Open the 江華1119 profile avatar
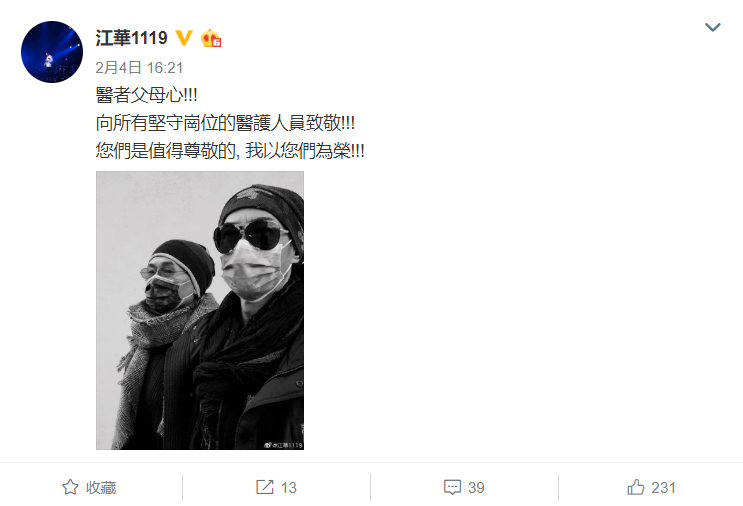The height and width of the screenshot is (506, 743). 52,52
